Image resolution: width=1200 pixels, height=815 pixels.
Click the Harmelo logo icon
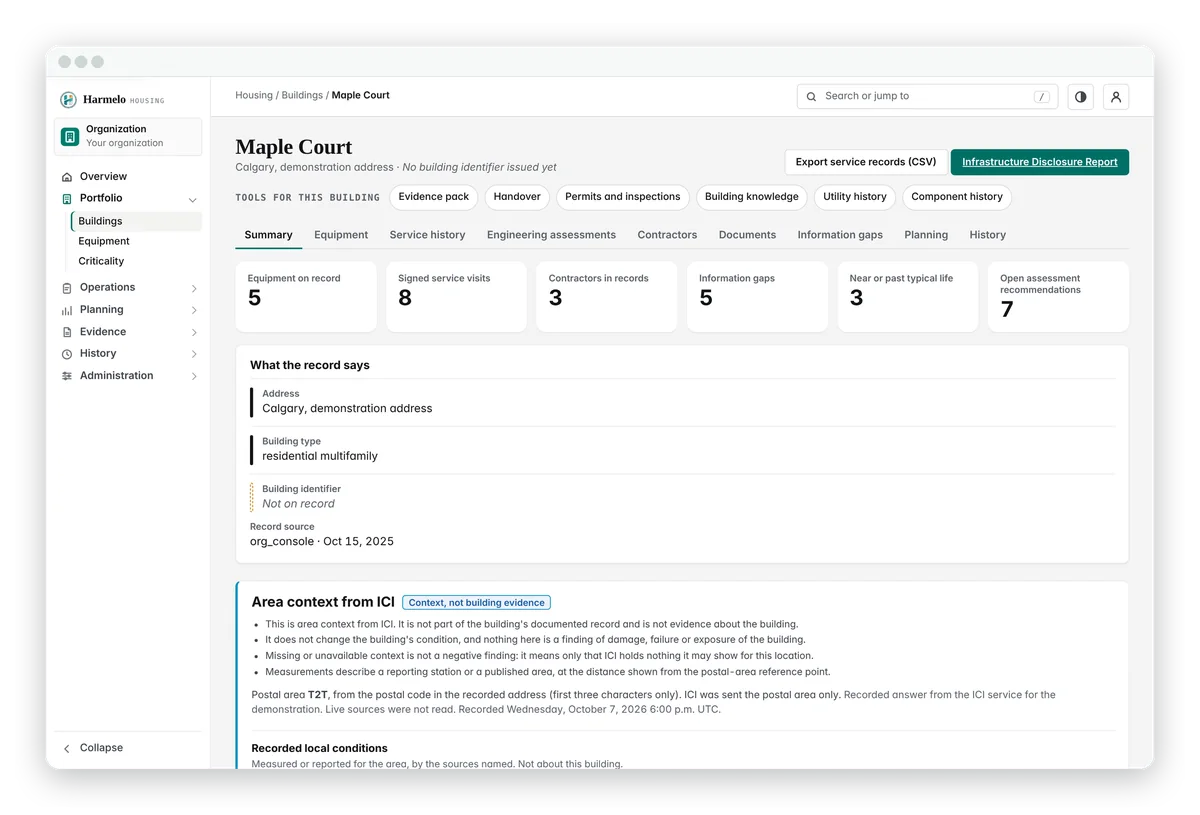68,100
